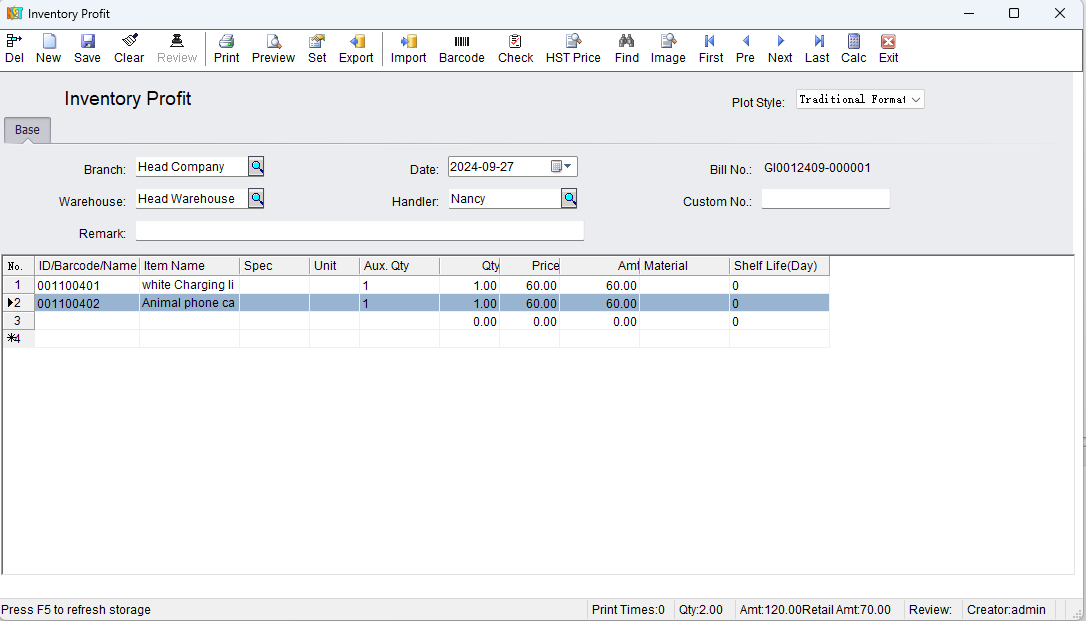Expand the Plot Style dropdown
The image size is (1086, 621).
[916, 100]
